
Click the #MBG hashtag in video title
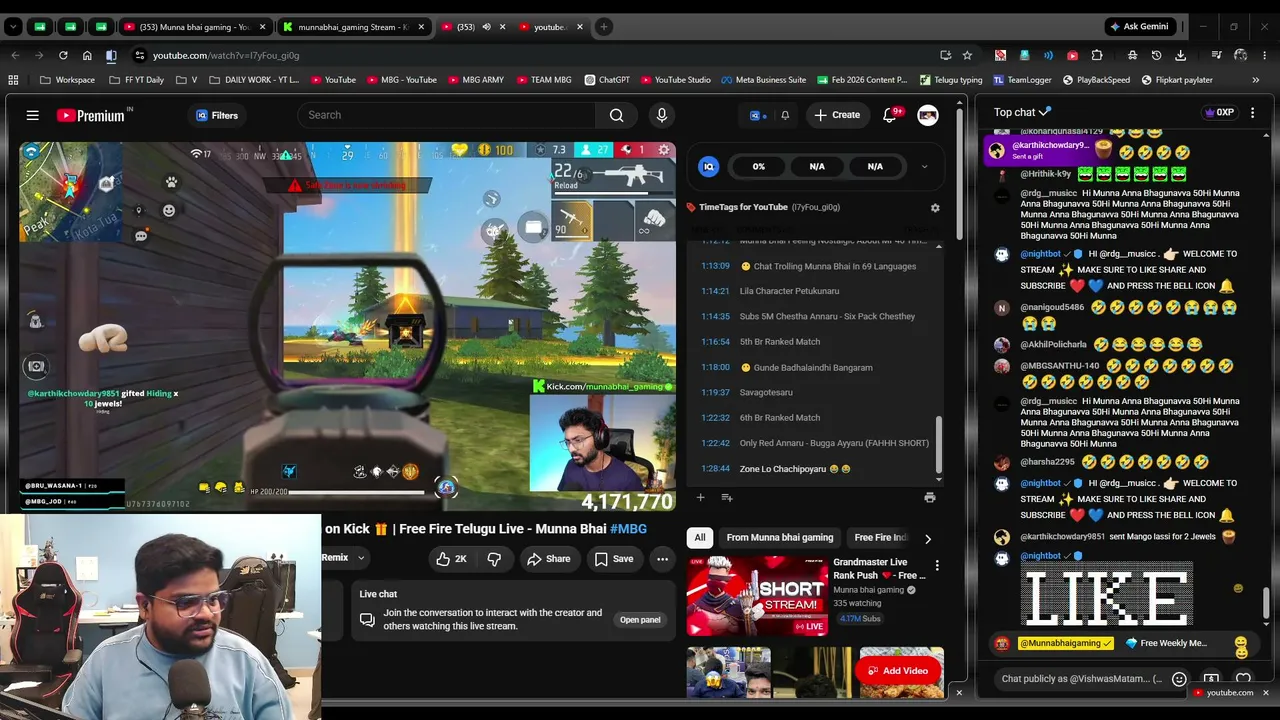pyautogui.click(x=628, y=529)
